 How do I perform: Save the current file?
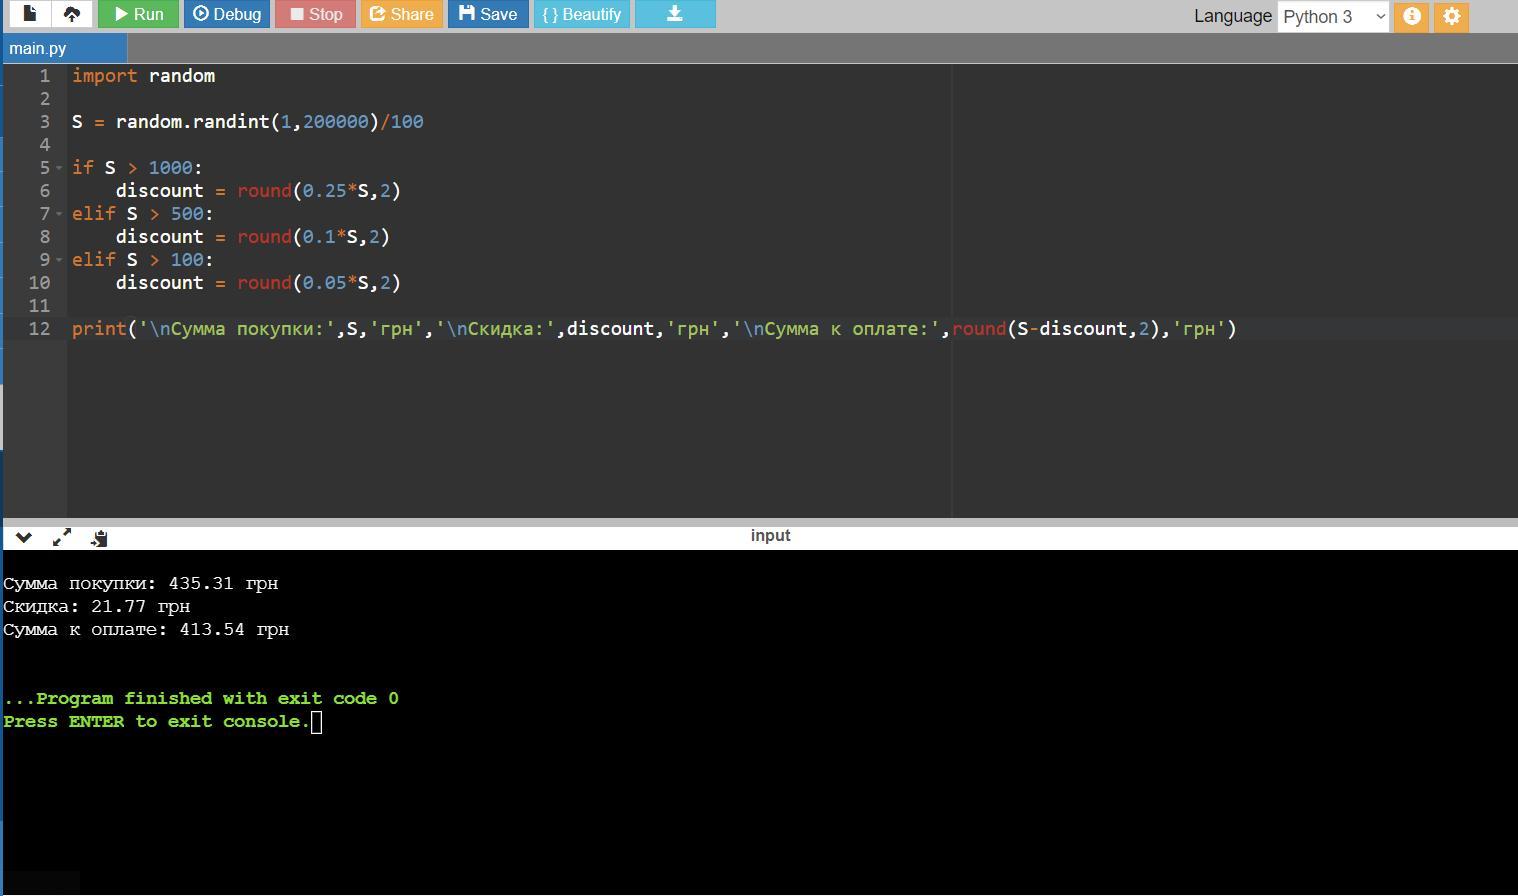[x=488, y=14]
